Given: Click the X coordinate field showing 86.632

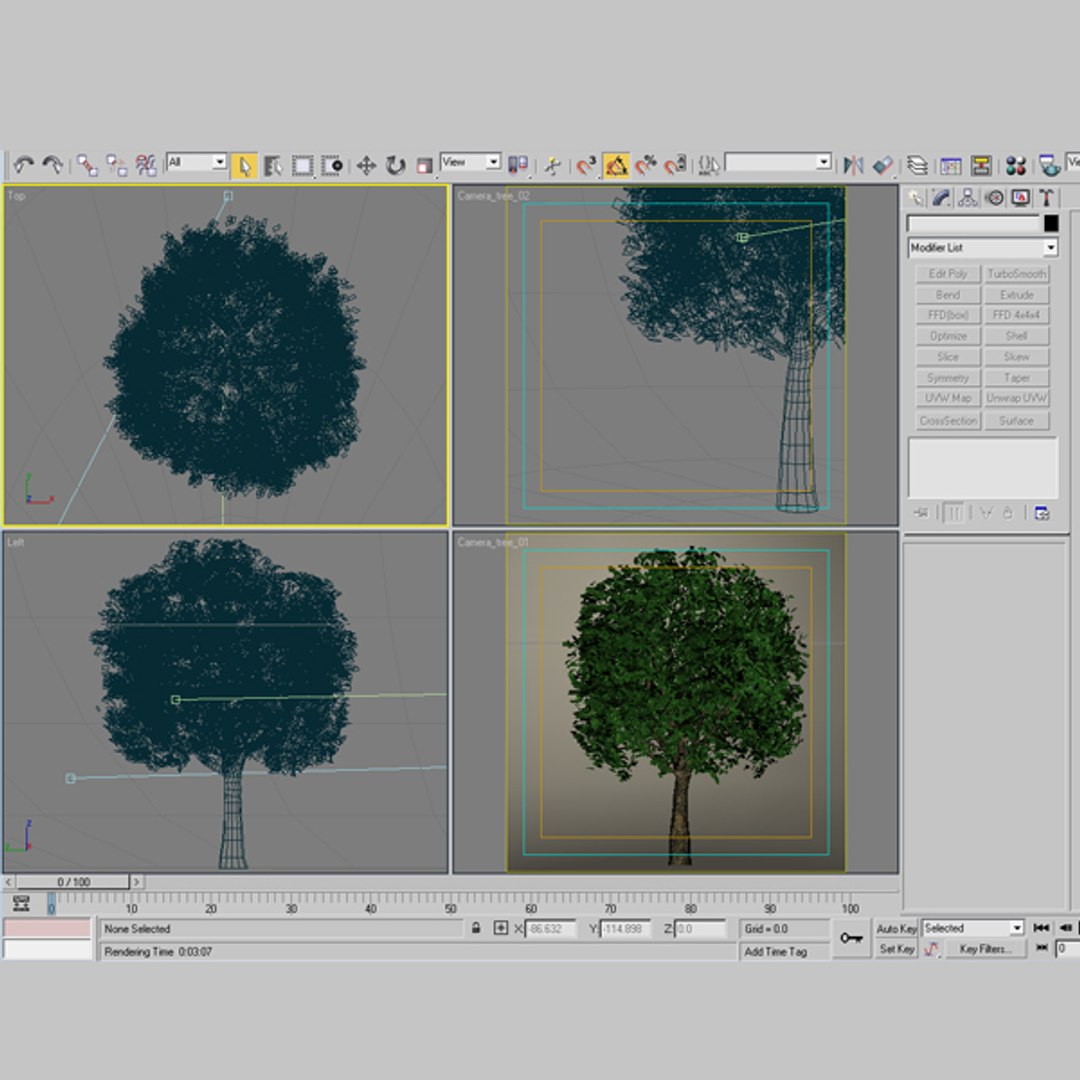Looking at the screenshot, I should tap(550, 928).
